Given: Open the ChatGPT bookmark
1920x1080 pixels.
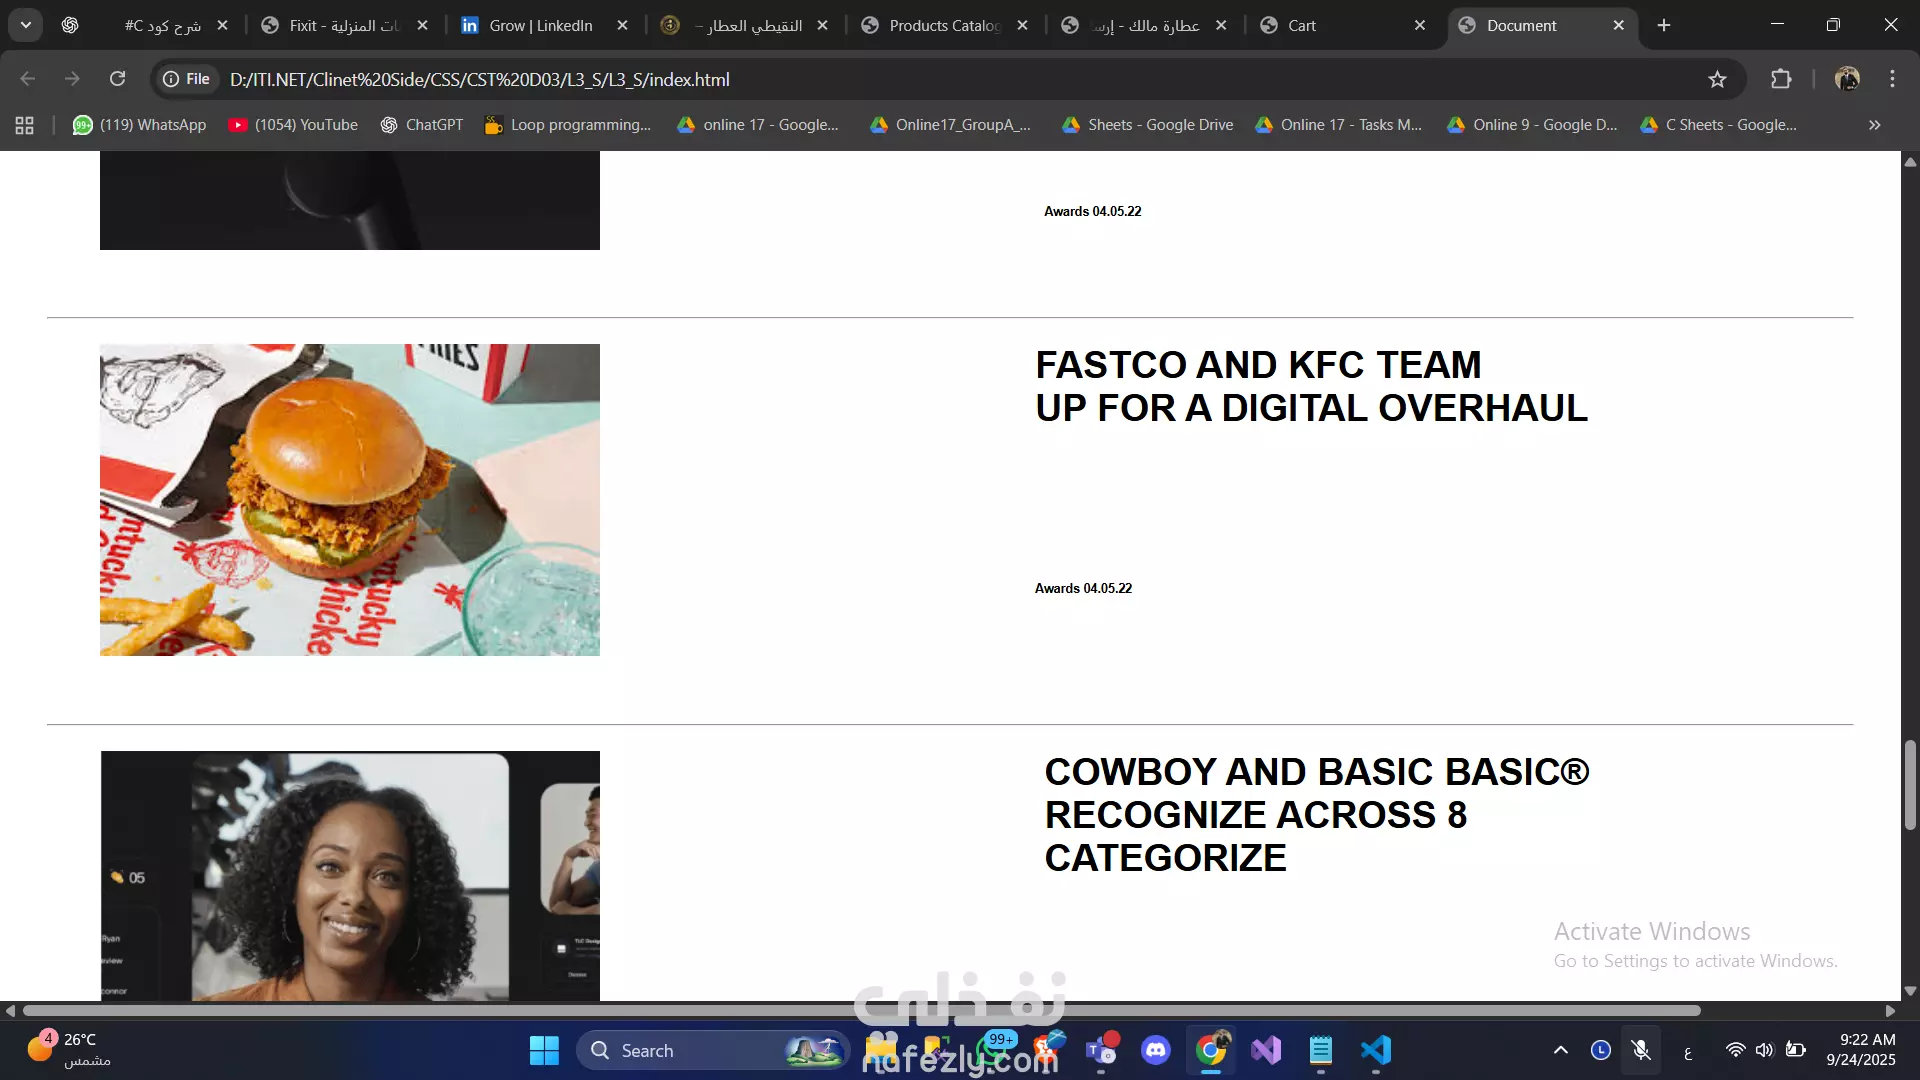Looking at the screenshot, I should 422,125.
